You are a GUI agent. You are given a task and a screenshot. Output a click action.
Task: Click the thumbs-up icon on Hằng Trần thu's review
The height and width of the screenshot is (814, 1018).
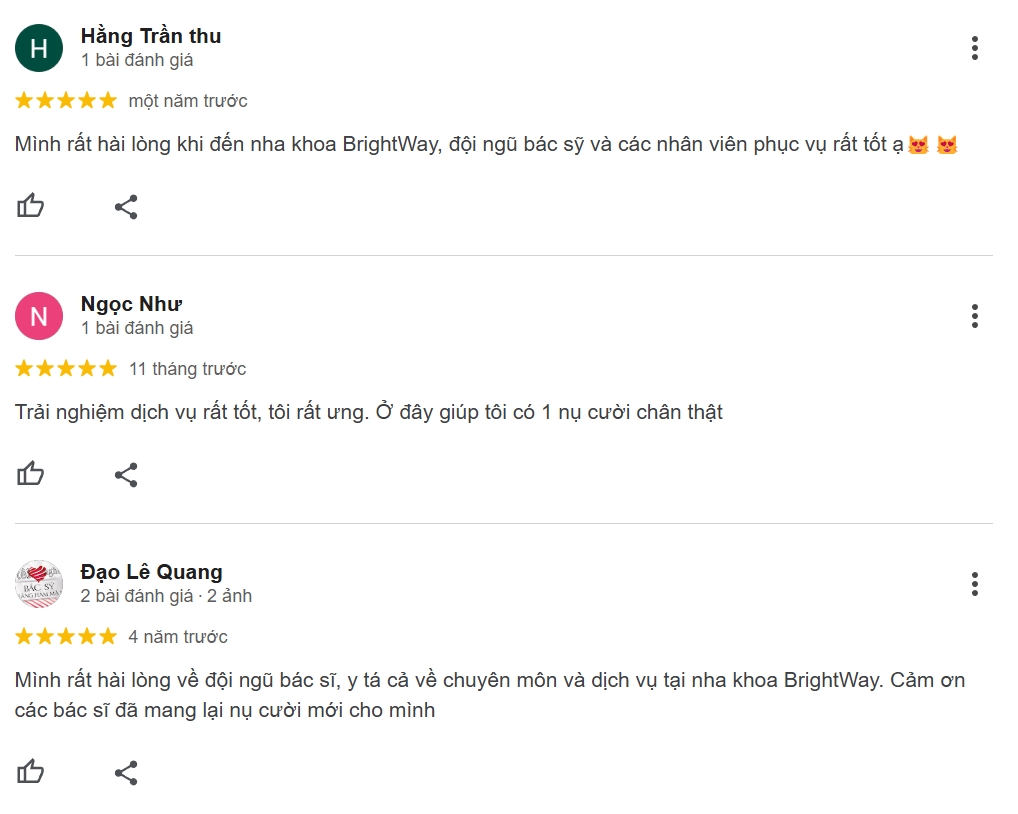click(31, 206)
